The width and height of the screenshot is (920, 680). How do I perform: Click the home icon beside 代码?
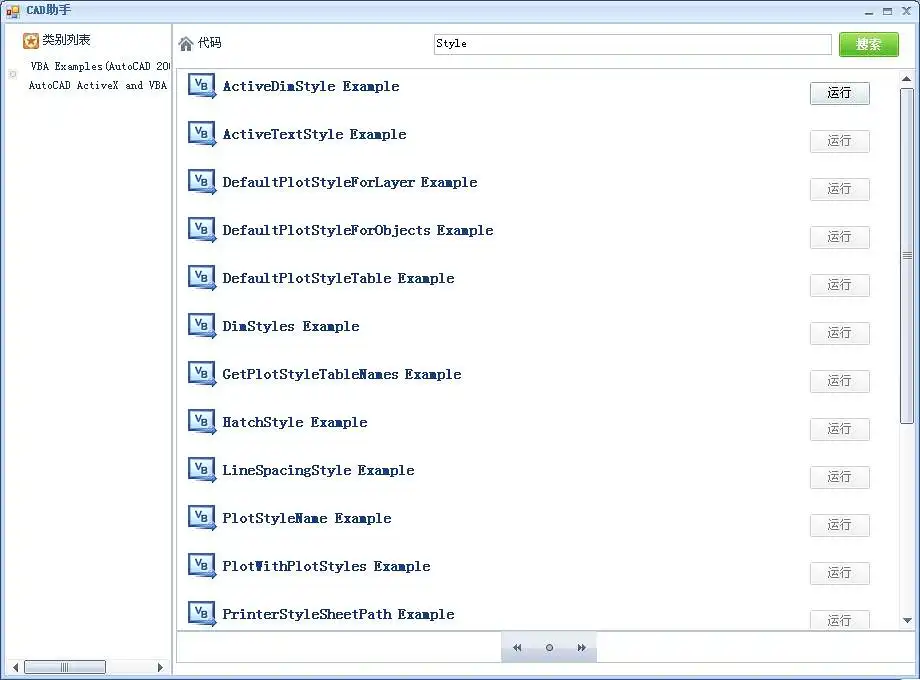[x=186, y=43]
